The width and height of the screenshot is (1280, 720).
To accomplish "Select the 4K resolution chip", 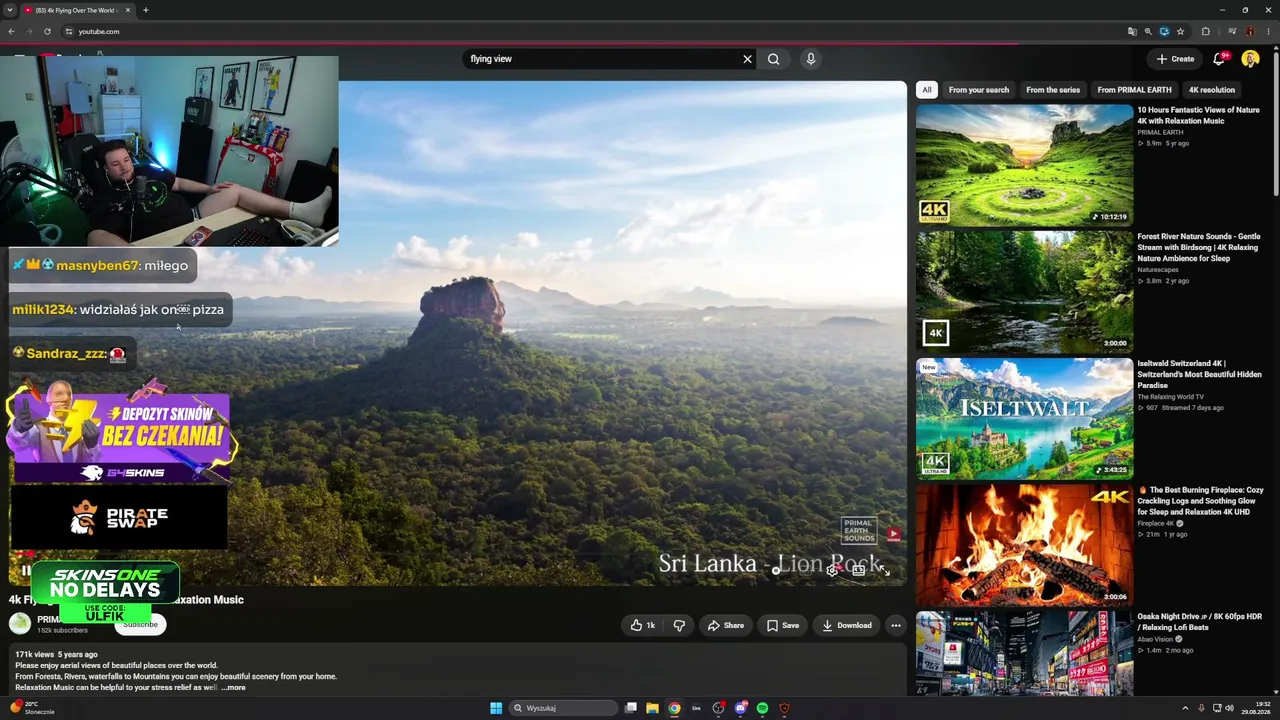I will tap(1212, 90).
